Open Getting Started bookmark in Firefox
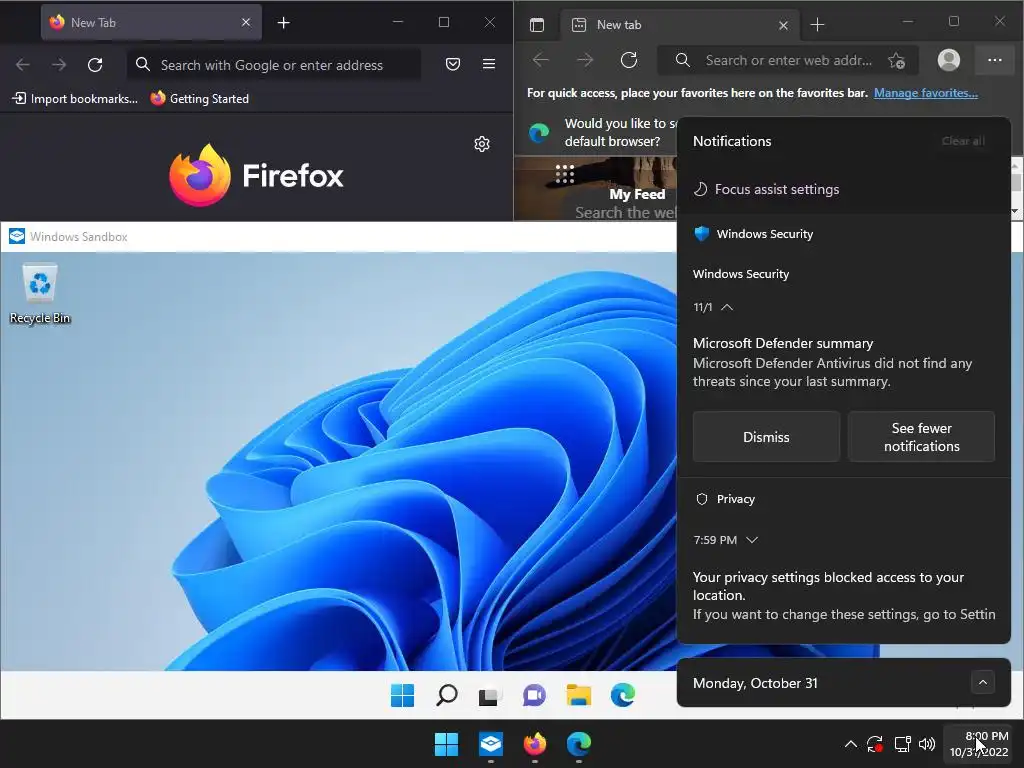The height and width of the screenshot is (768, 1024). point(200,99)
